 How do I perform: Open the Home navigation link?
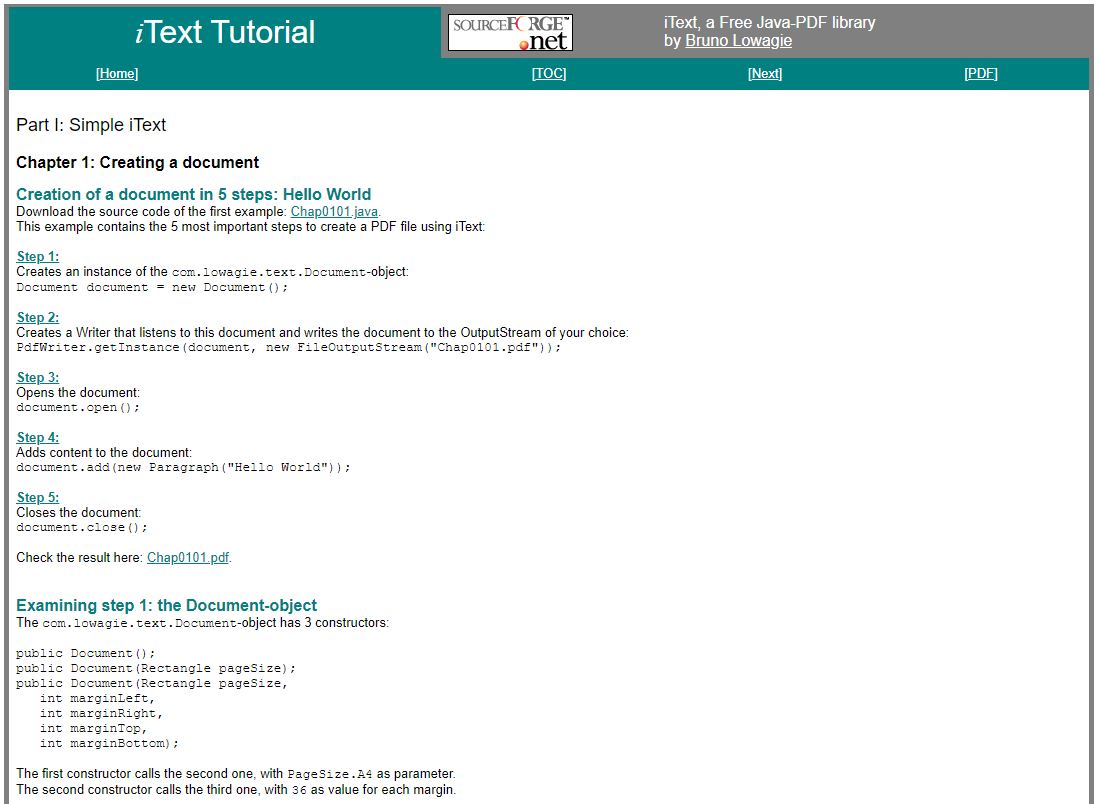pos(117,74)
